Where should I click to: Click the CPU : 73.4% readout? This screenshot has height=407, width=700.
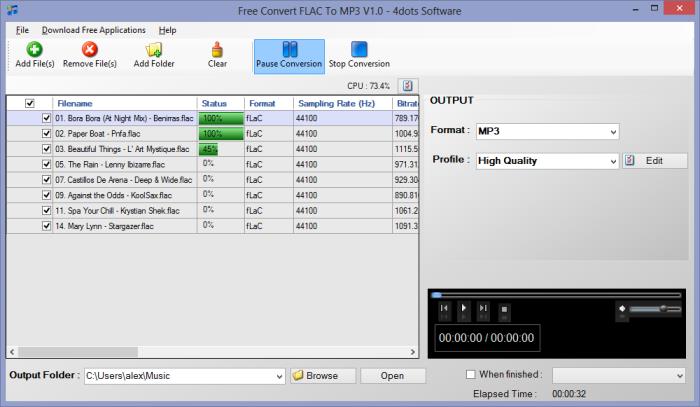[x=368, y=86]
